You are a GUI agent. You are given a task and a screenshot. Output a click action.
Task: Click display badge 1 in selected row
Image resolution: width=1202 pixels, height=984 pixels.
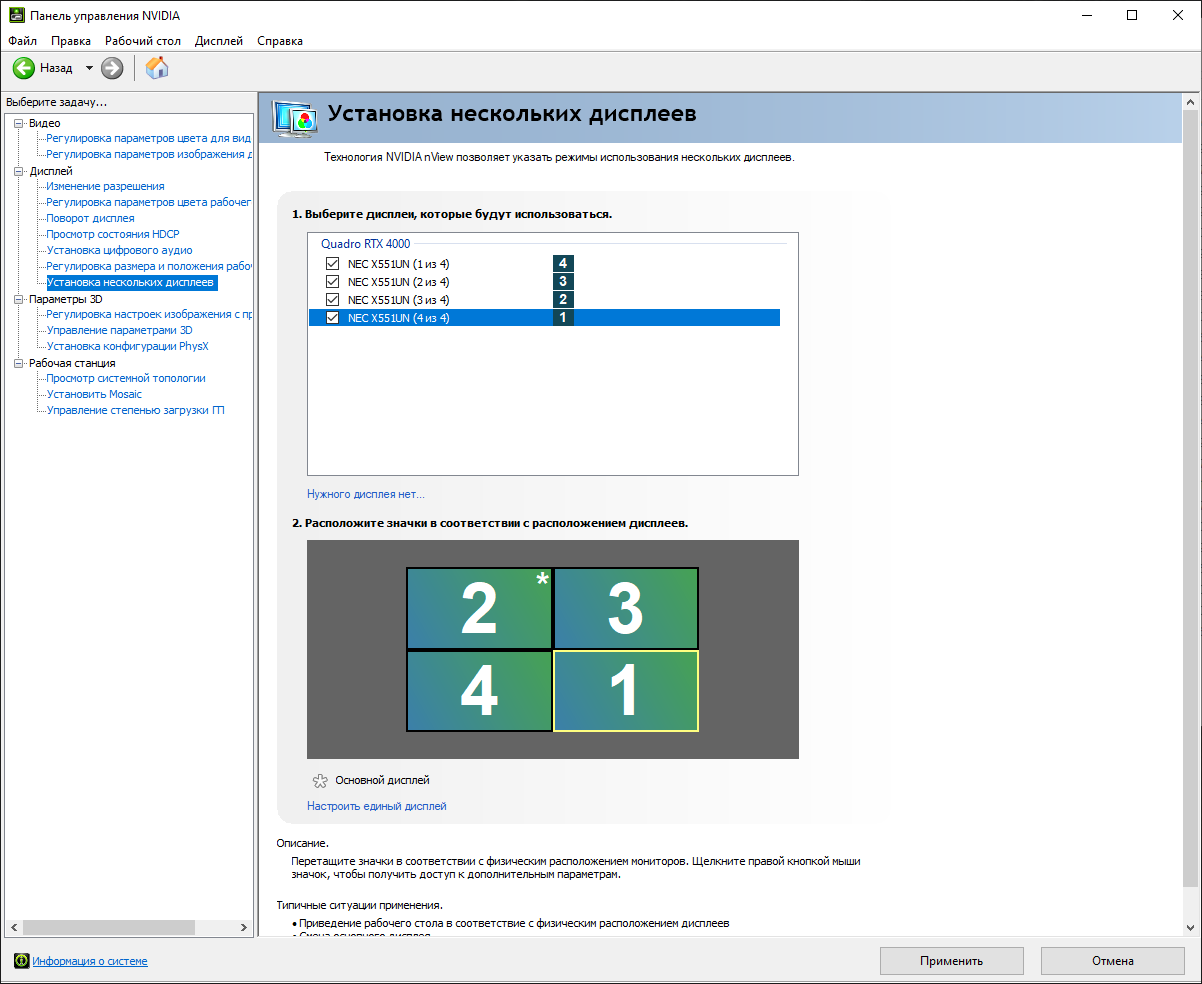click(563, 318)
